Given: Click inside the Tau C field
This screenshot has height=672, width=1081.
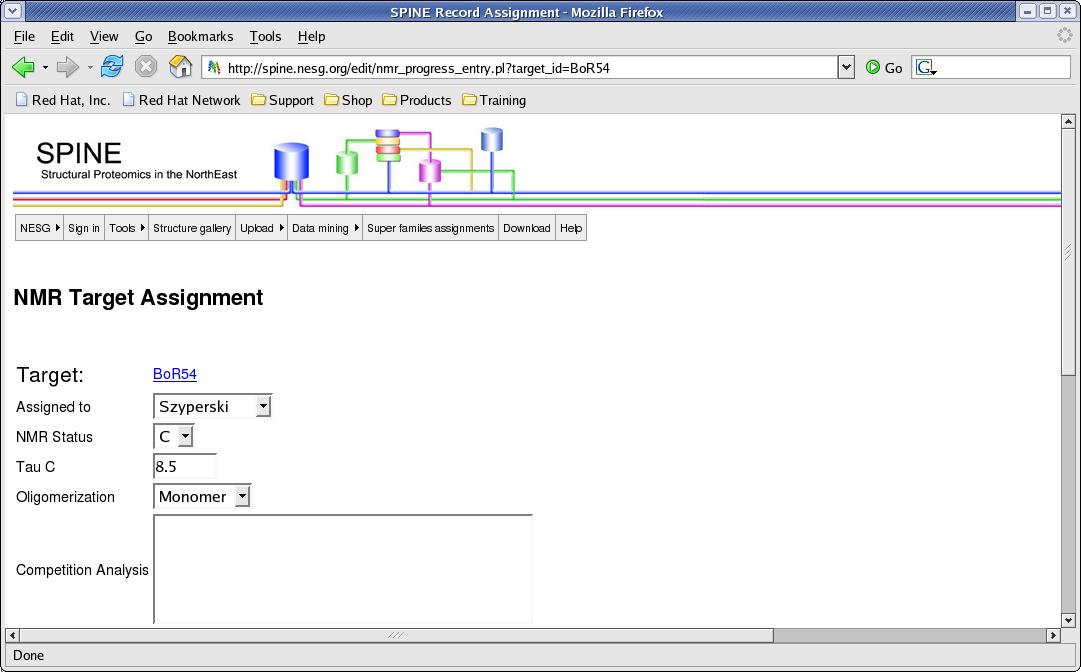Looking at the screenshot, I should [184, 466].
